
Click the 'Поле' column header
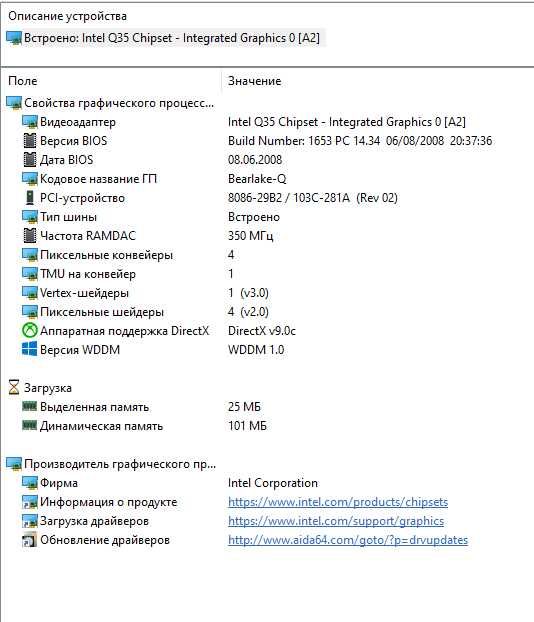click(x=23, y=81)
